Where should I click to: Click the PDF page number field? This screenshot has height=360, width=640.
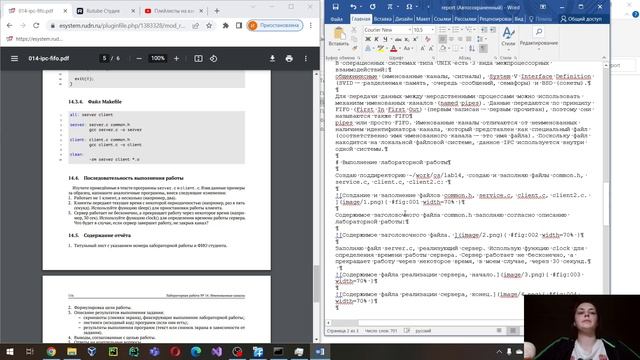[x=104, y=58]
